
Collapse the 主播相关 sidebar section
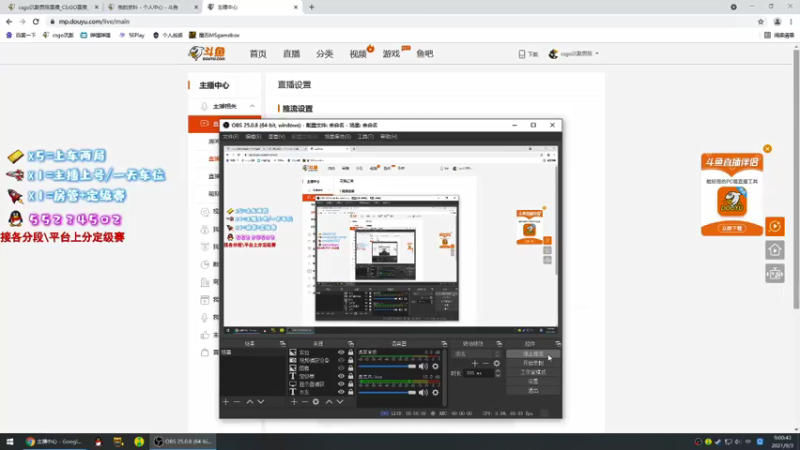coord(252,106)
